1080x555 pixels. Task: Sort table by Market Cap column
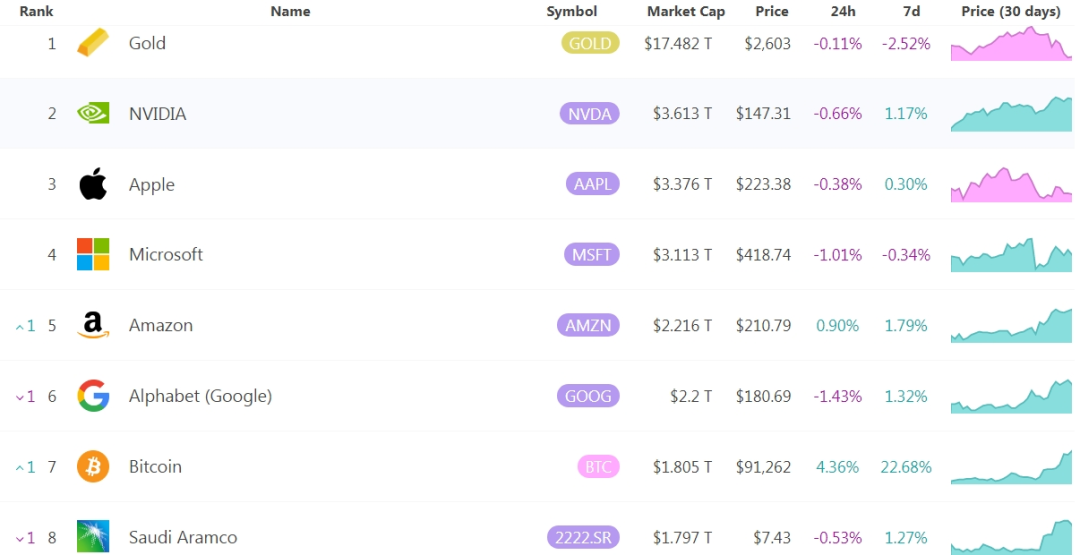tap(686, 12)
